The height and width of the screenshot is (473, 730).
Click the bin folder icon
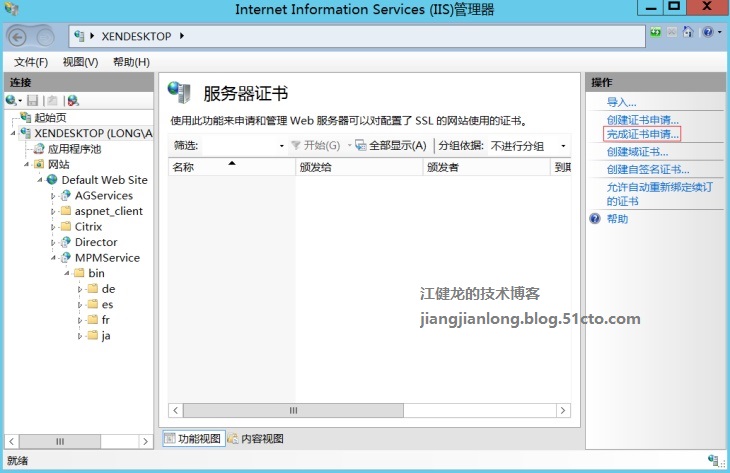coord(79,273)
